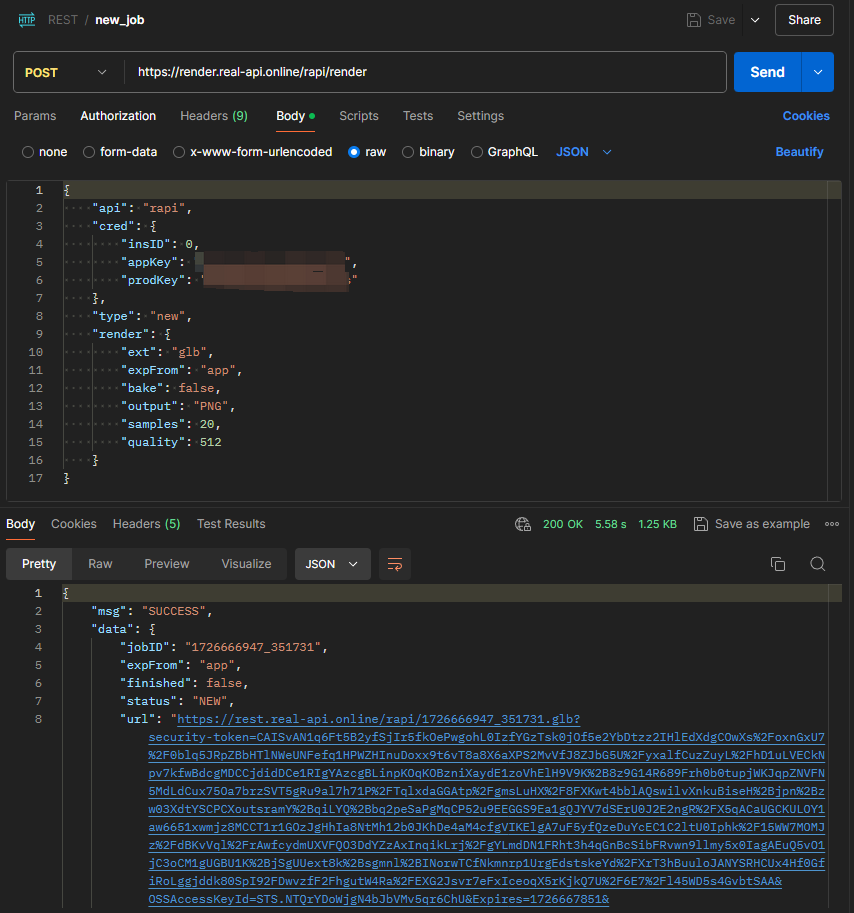The image size is (854, 913).
Task: Copy the response body using copy icon
Action: click(x=778, y=564)
